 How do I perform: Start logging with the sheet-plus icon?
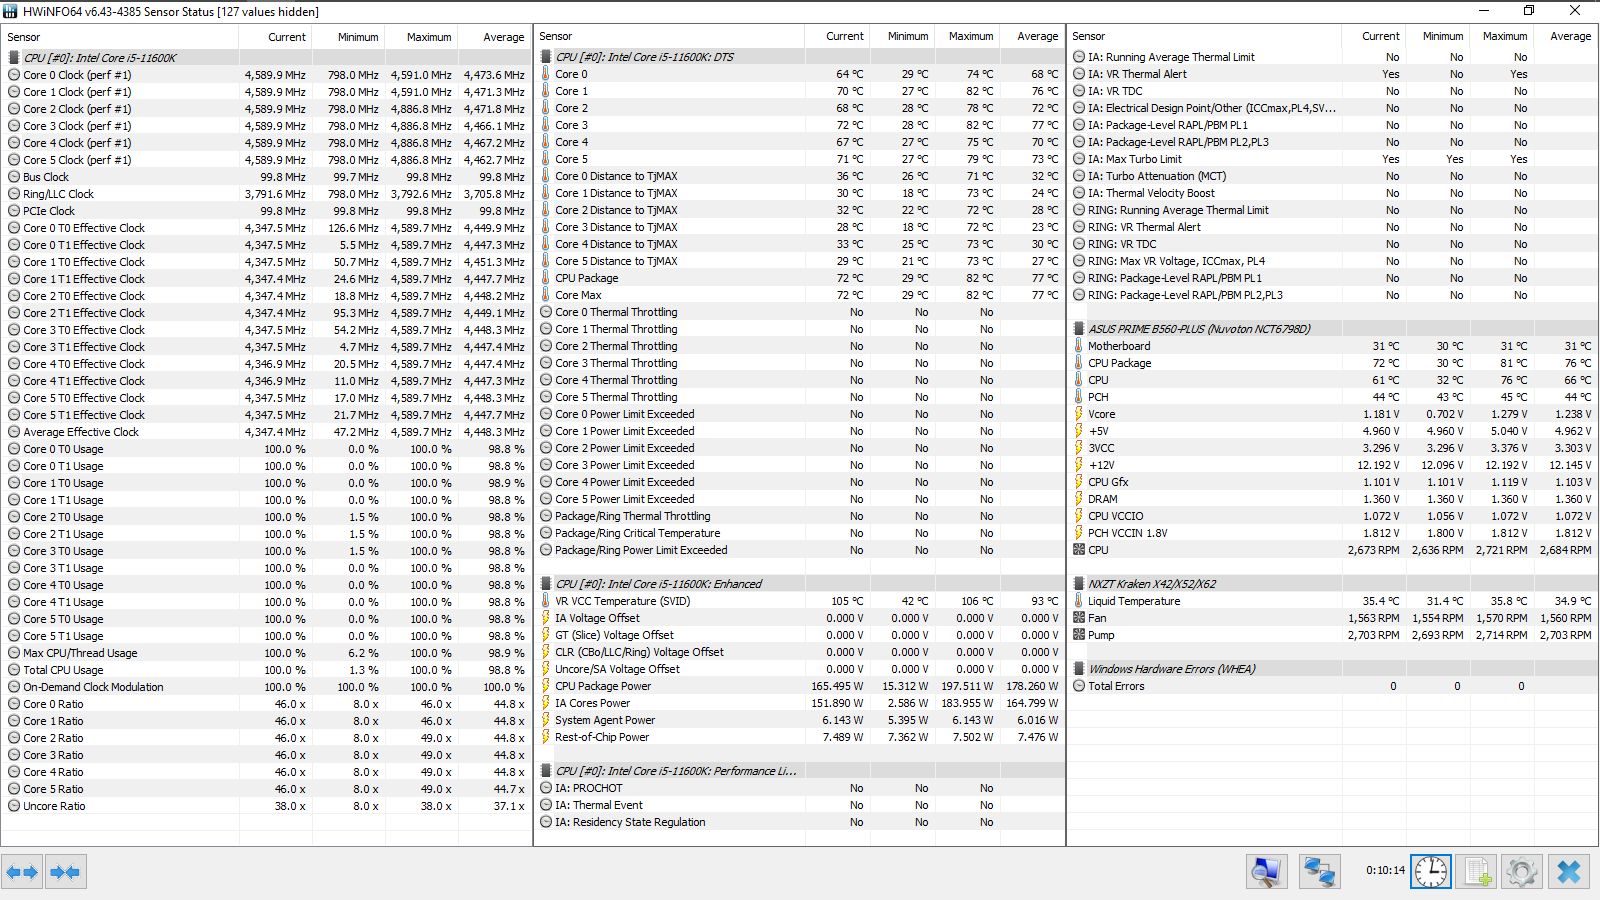point(1476,872)
